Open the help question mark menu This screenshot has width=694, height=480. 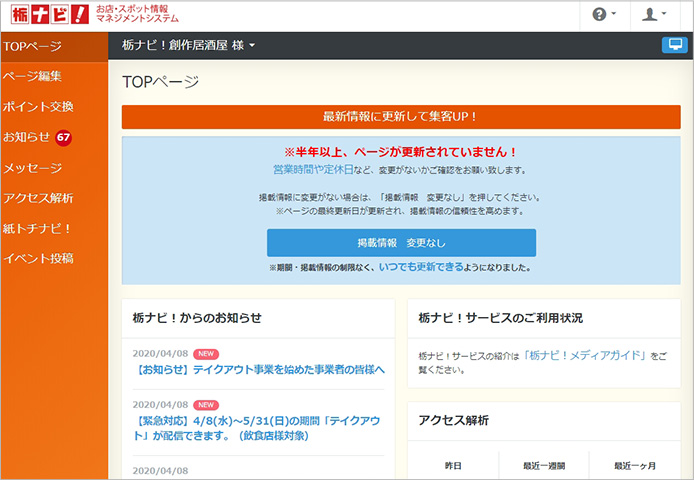click(604, 15)
